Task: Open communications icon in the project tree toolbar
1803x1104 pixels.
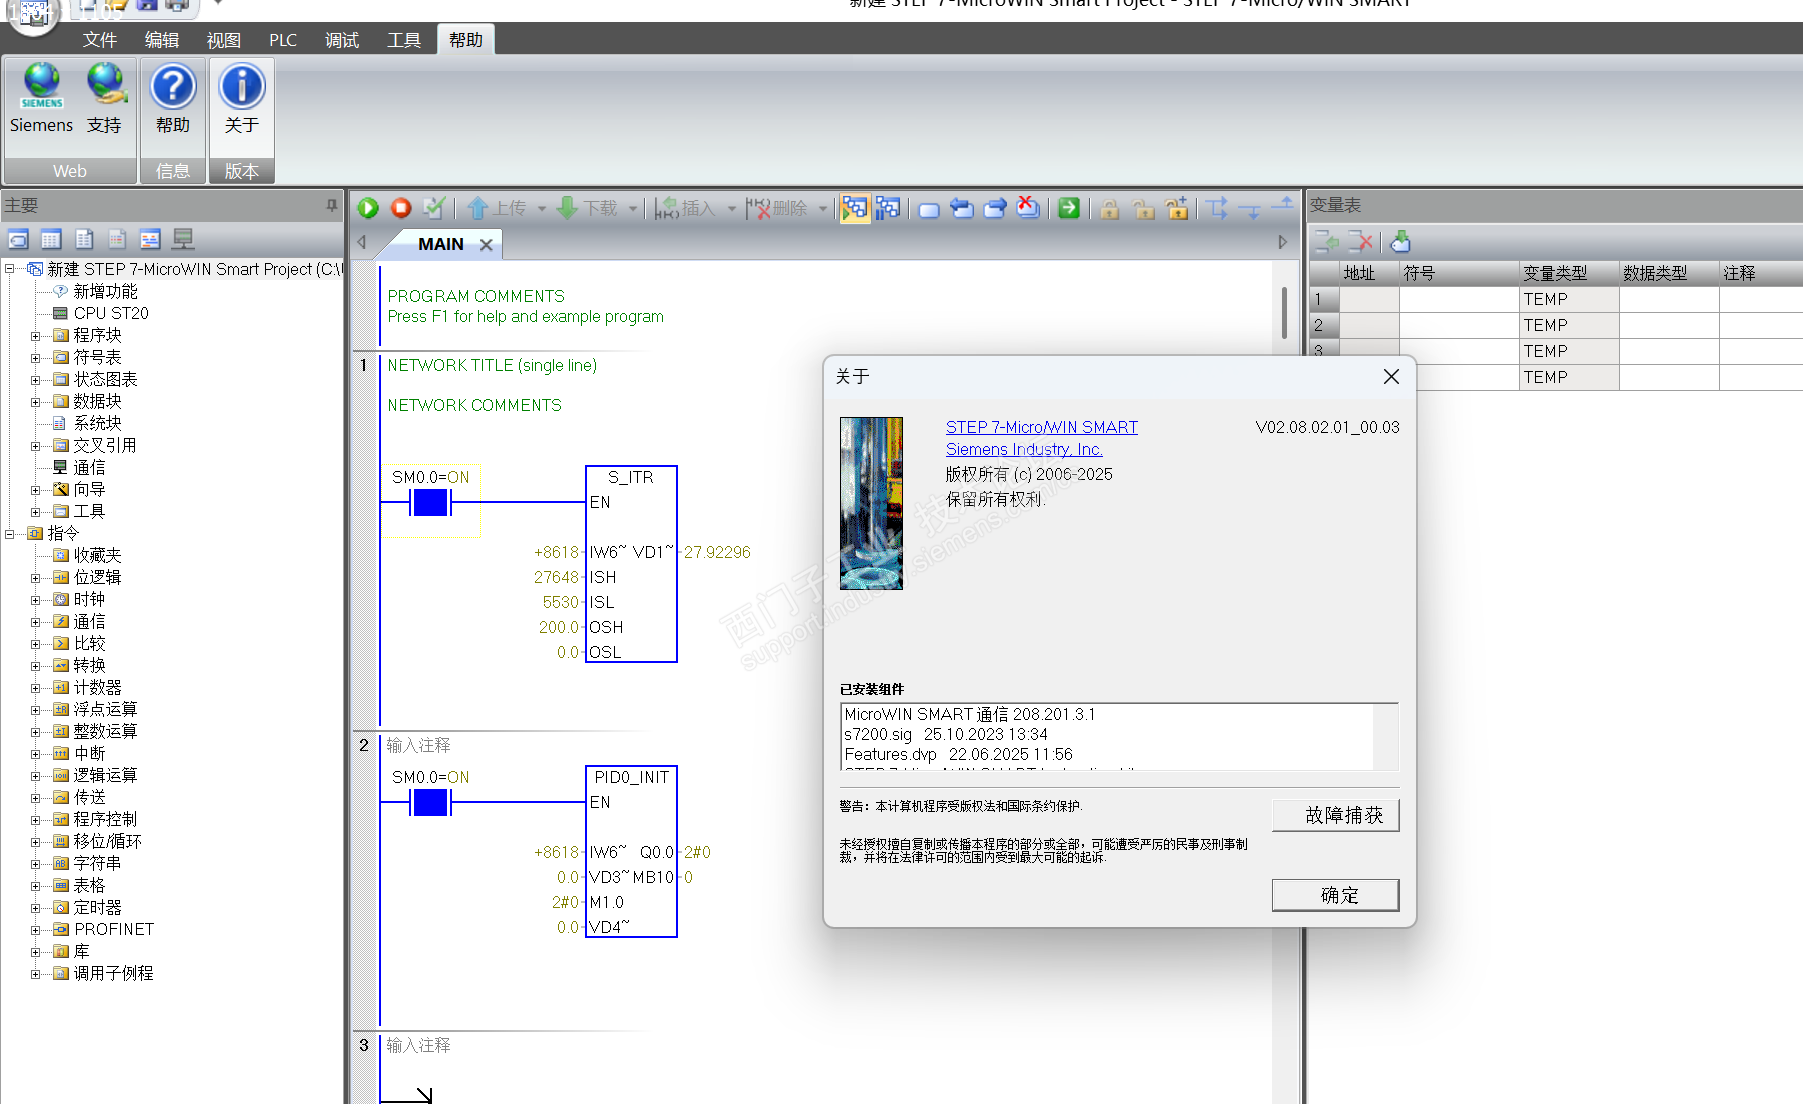Action: click(x=183, y=239)
